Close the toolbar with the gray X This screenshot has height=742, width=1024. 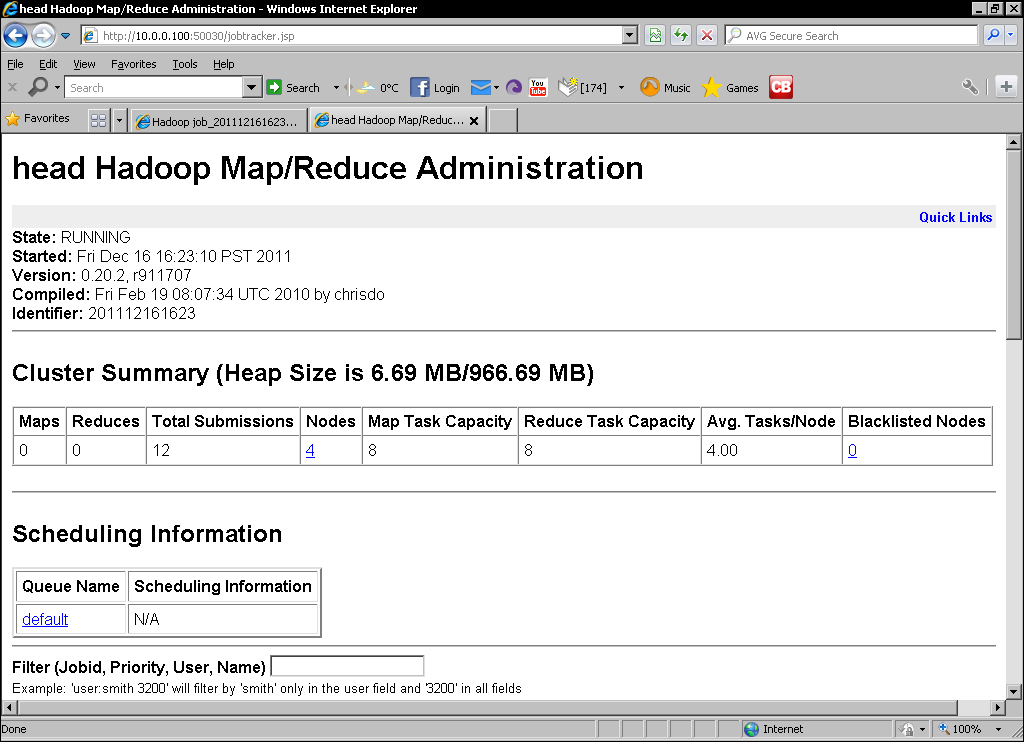click(12, 87)
